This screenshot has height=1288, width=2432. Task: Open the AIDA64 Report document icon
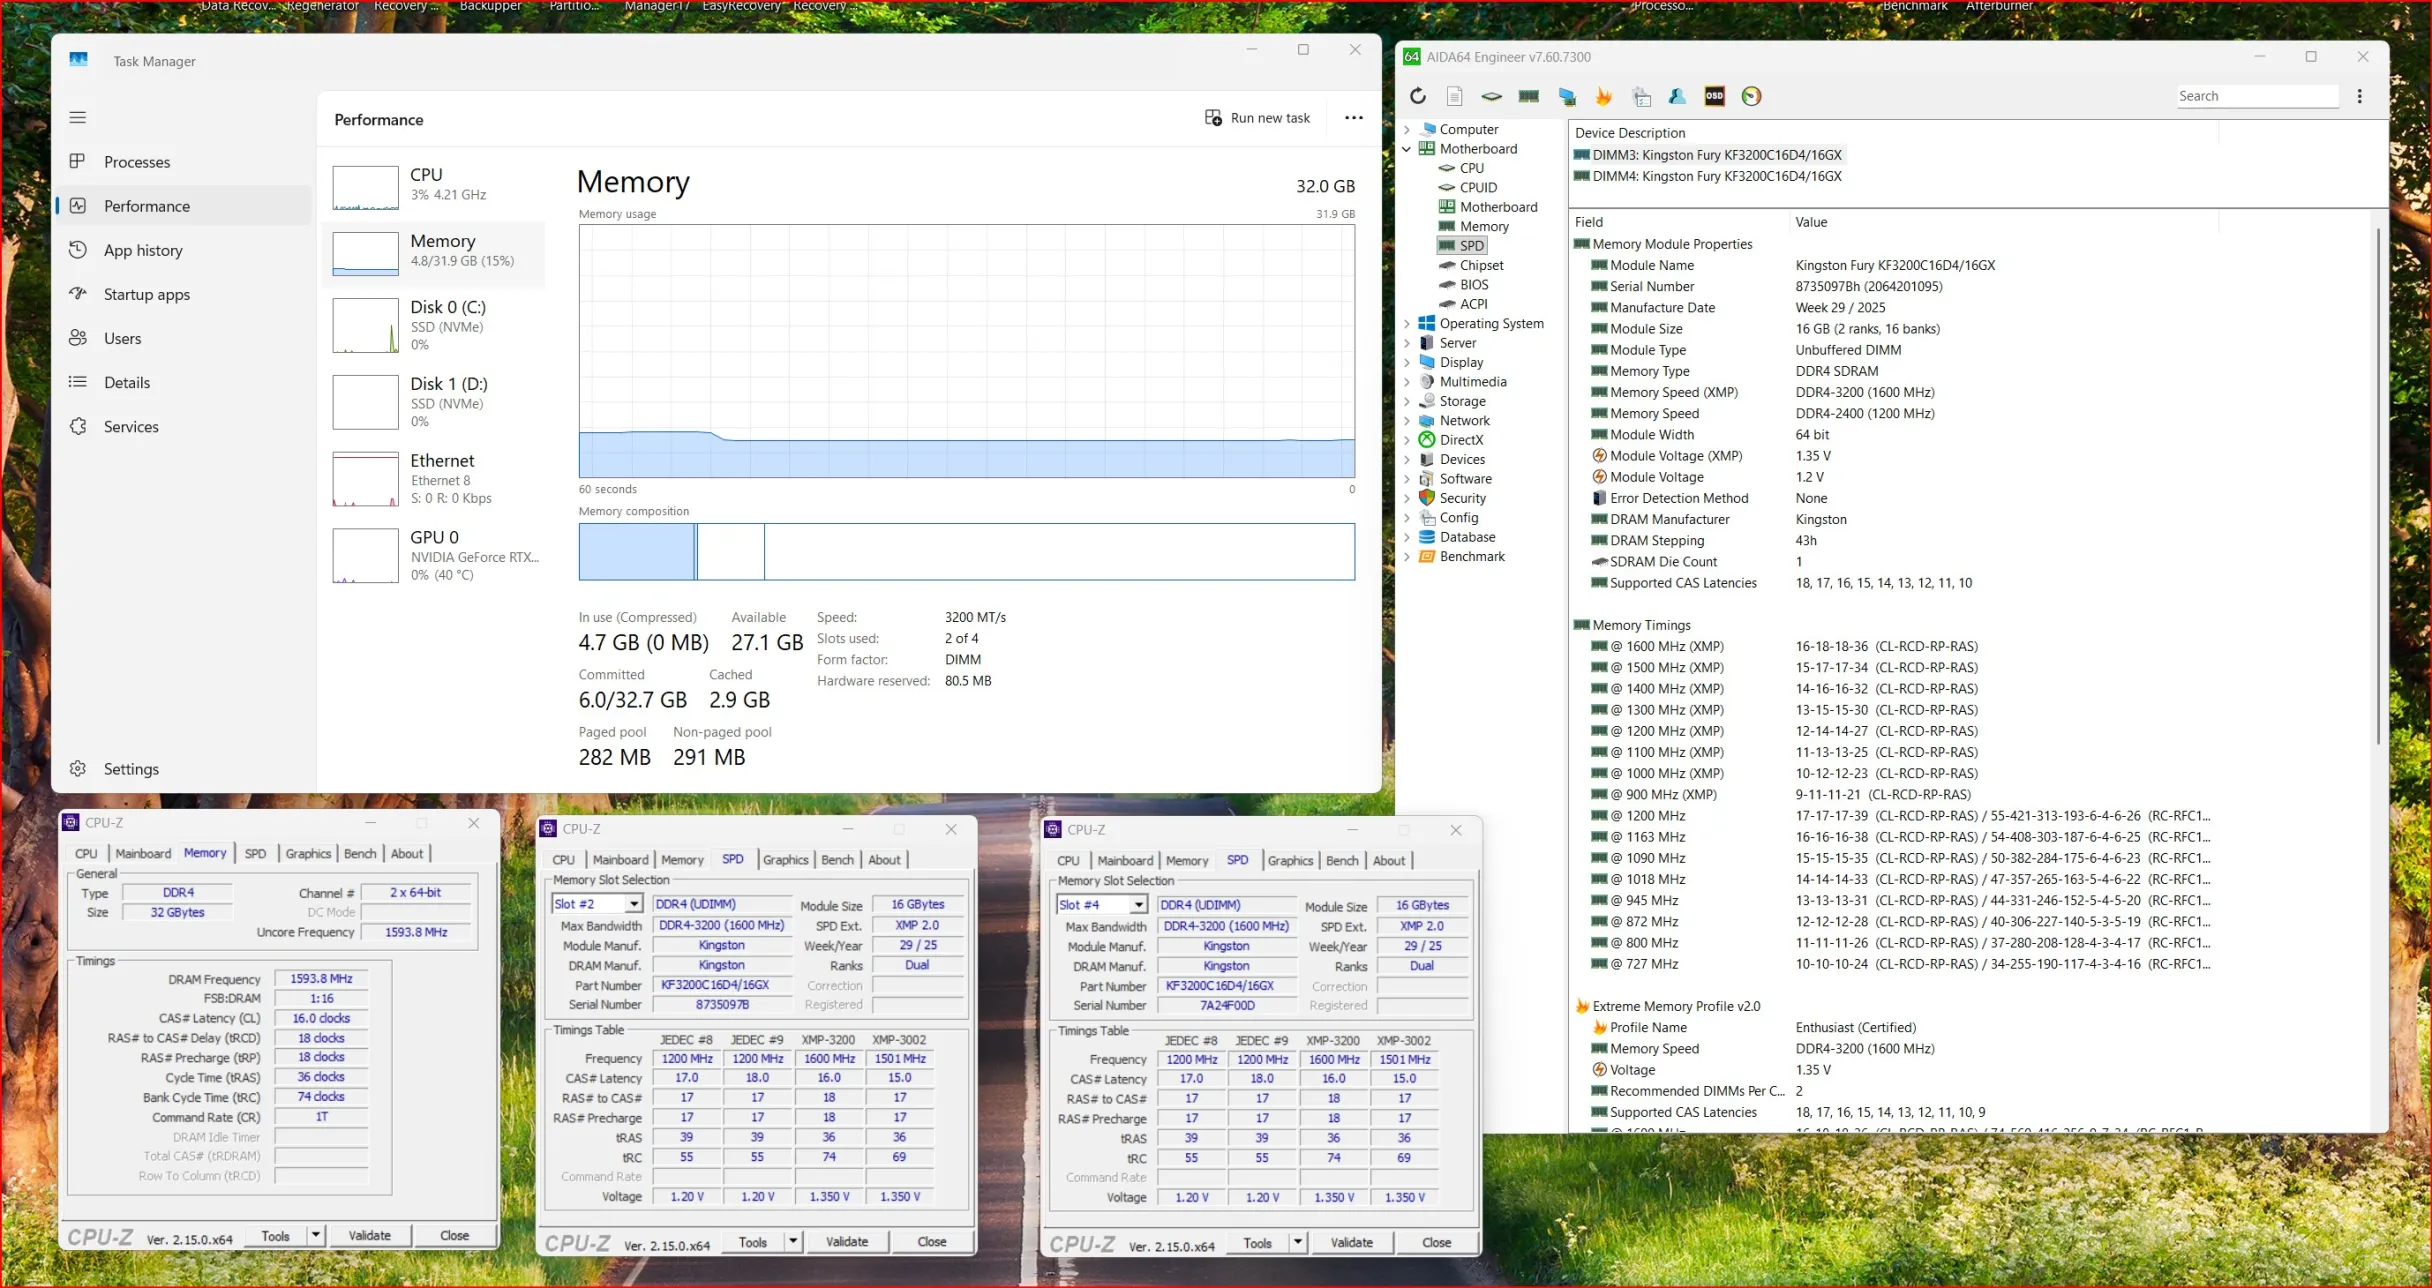click(x=1454, y=96)
